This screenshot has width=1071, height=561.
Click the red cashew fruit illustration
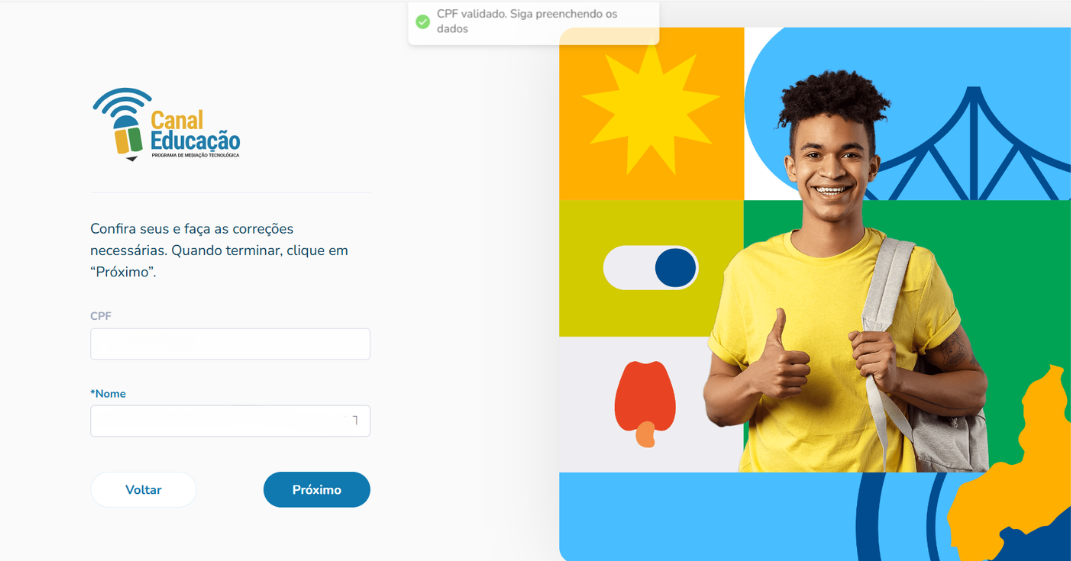(645, 404)
